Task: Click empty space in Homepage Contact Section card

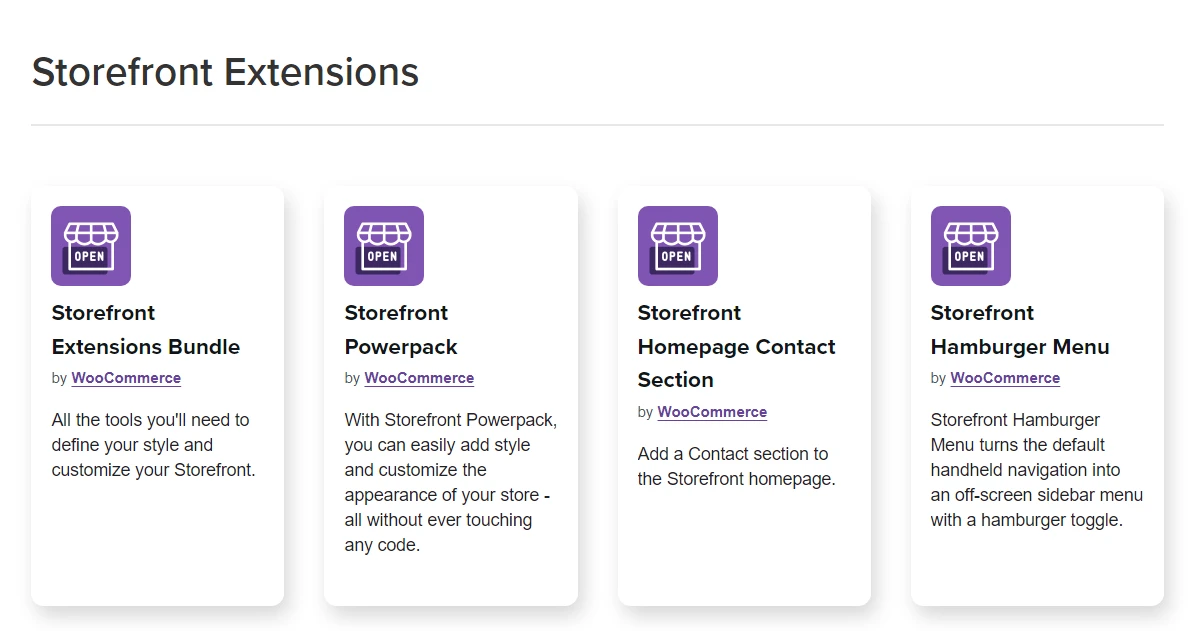Action: tap(744, 550)
